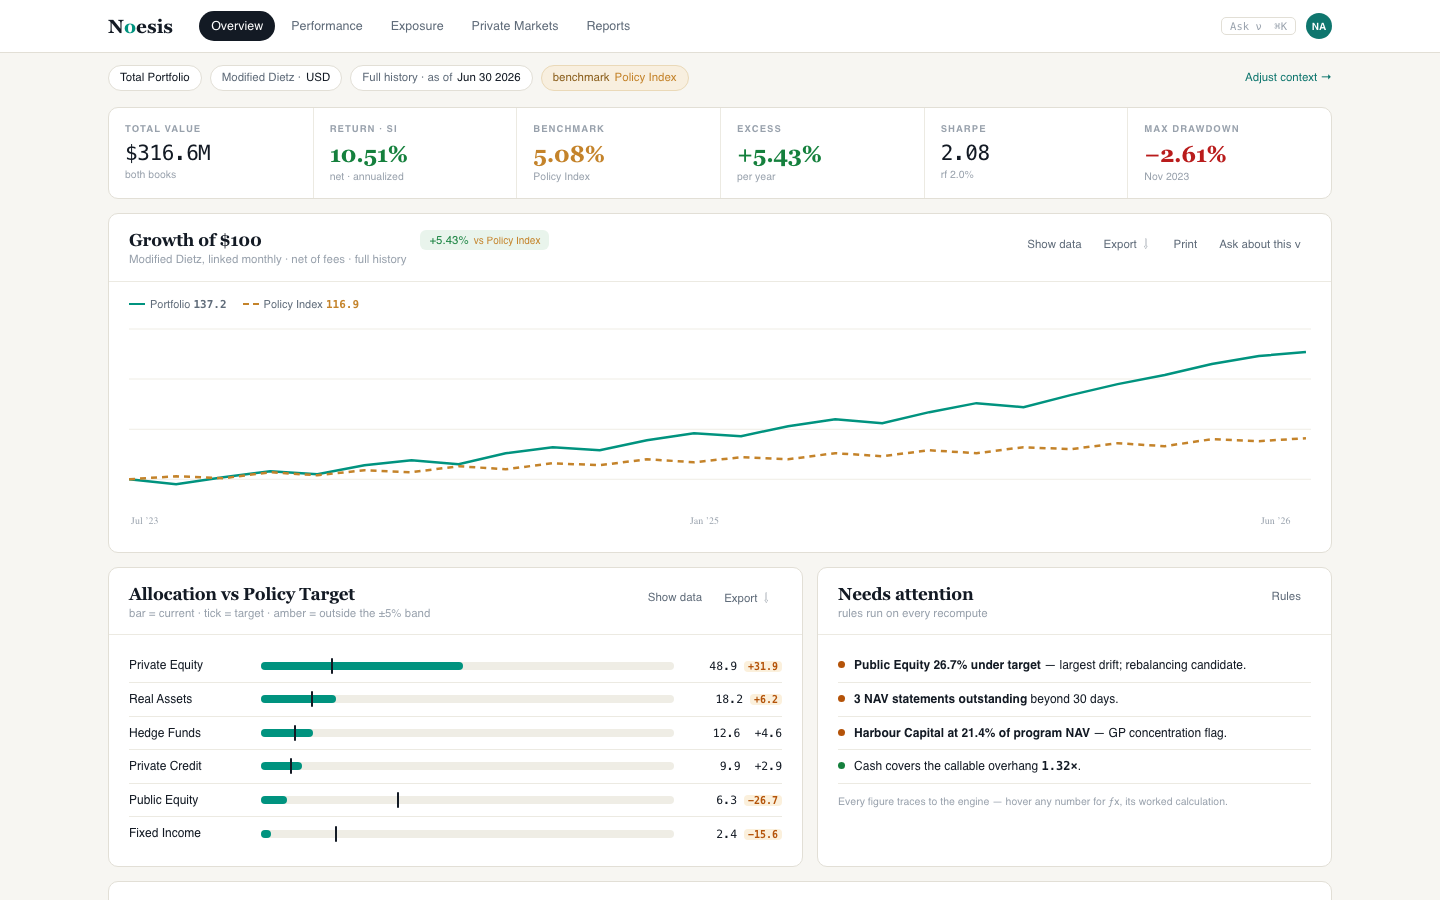
Task: Open the Public Equity 26.7% under target alert
Action: tap(1074, 665)
